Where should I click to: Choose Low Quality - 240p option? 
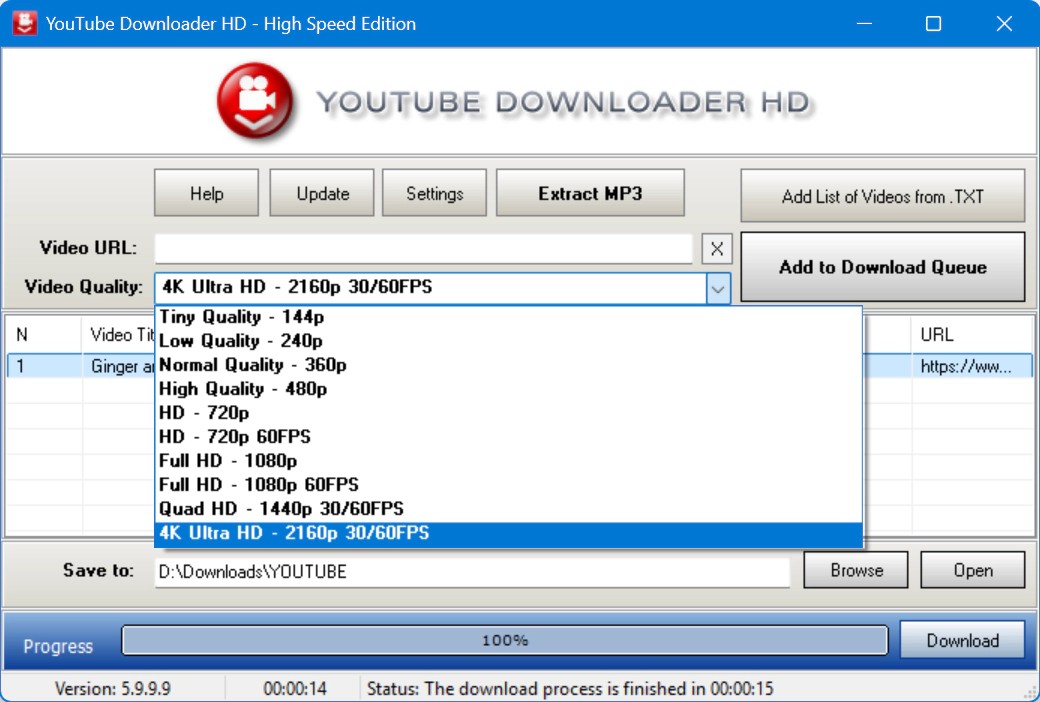point(241,341)
